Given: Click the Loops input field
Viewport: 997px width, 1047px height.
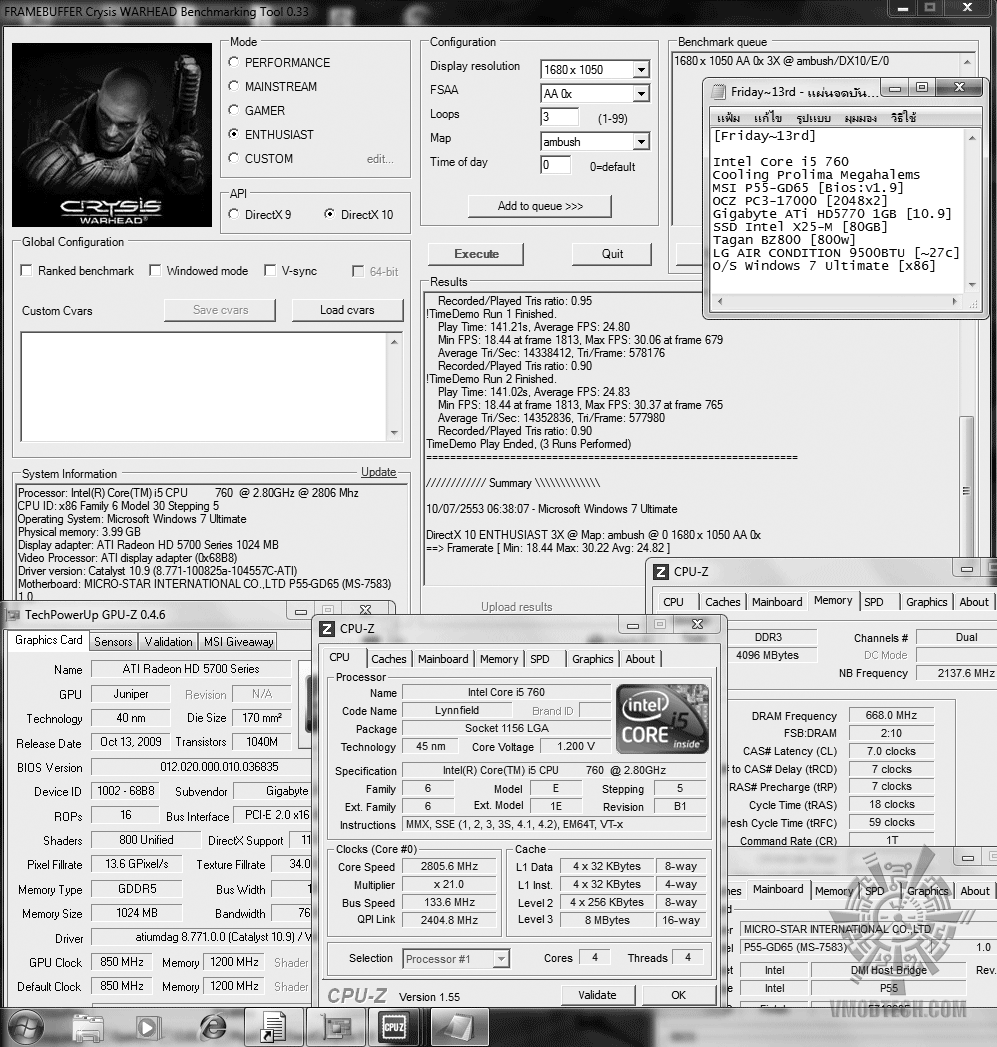Looking at the screenshot, I should coord(559,117).
